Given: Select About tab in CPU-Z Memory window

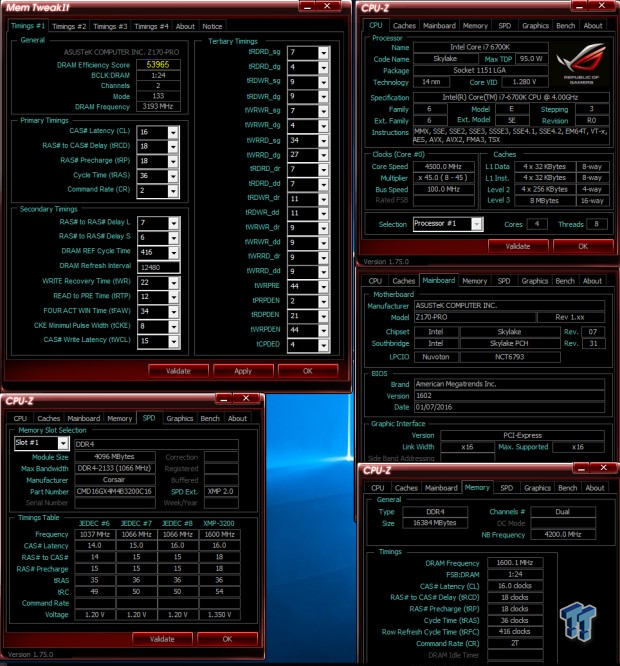Looking at the screenshot, I should click(x=595, y=488).
